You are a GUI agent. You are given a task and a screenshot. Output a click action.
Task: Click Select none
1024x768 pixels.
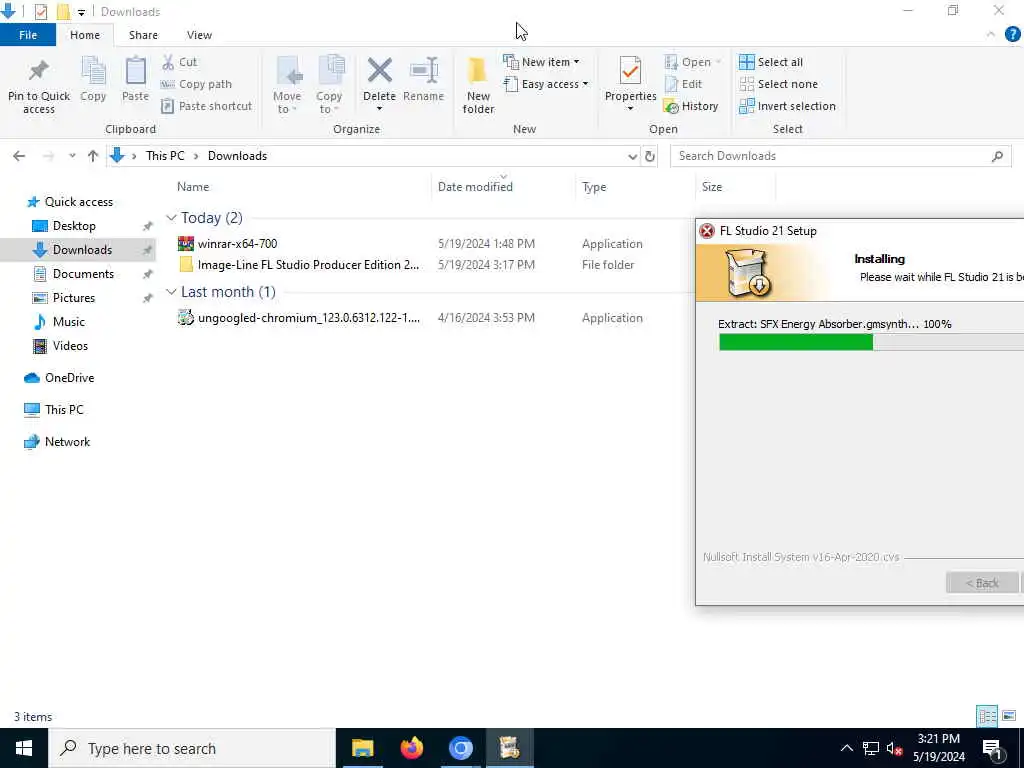[x=778, y=84]
